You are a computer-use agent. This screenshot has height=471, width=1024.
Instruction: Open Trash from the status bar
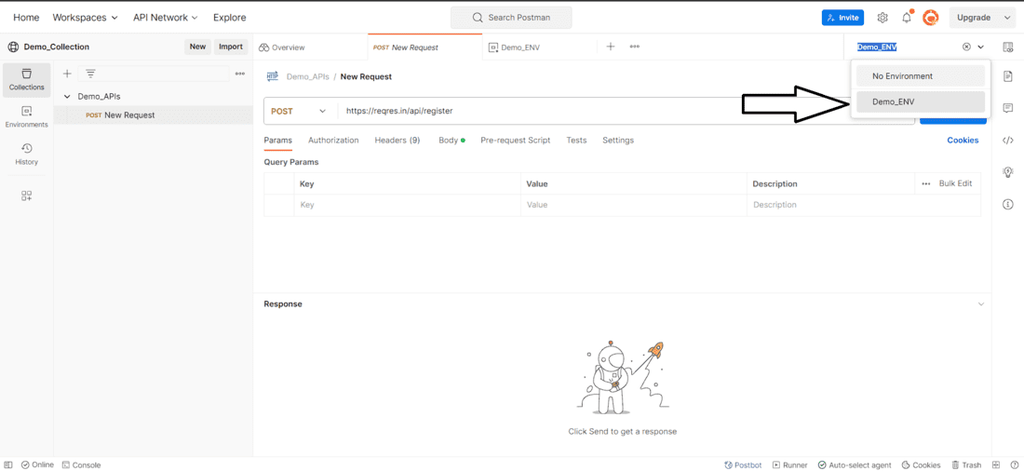click(967, 465)
